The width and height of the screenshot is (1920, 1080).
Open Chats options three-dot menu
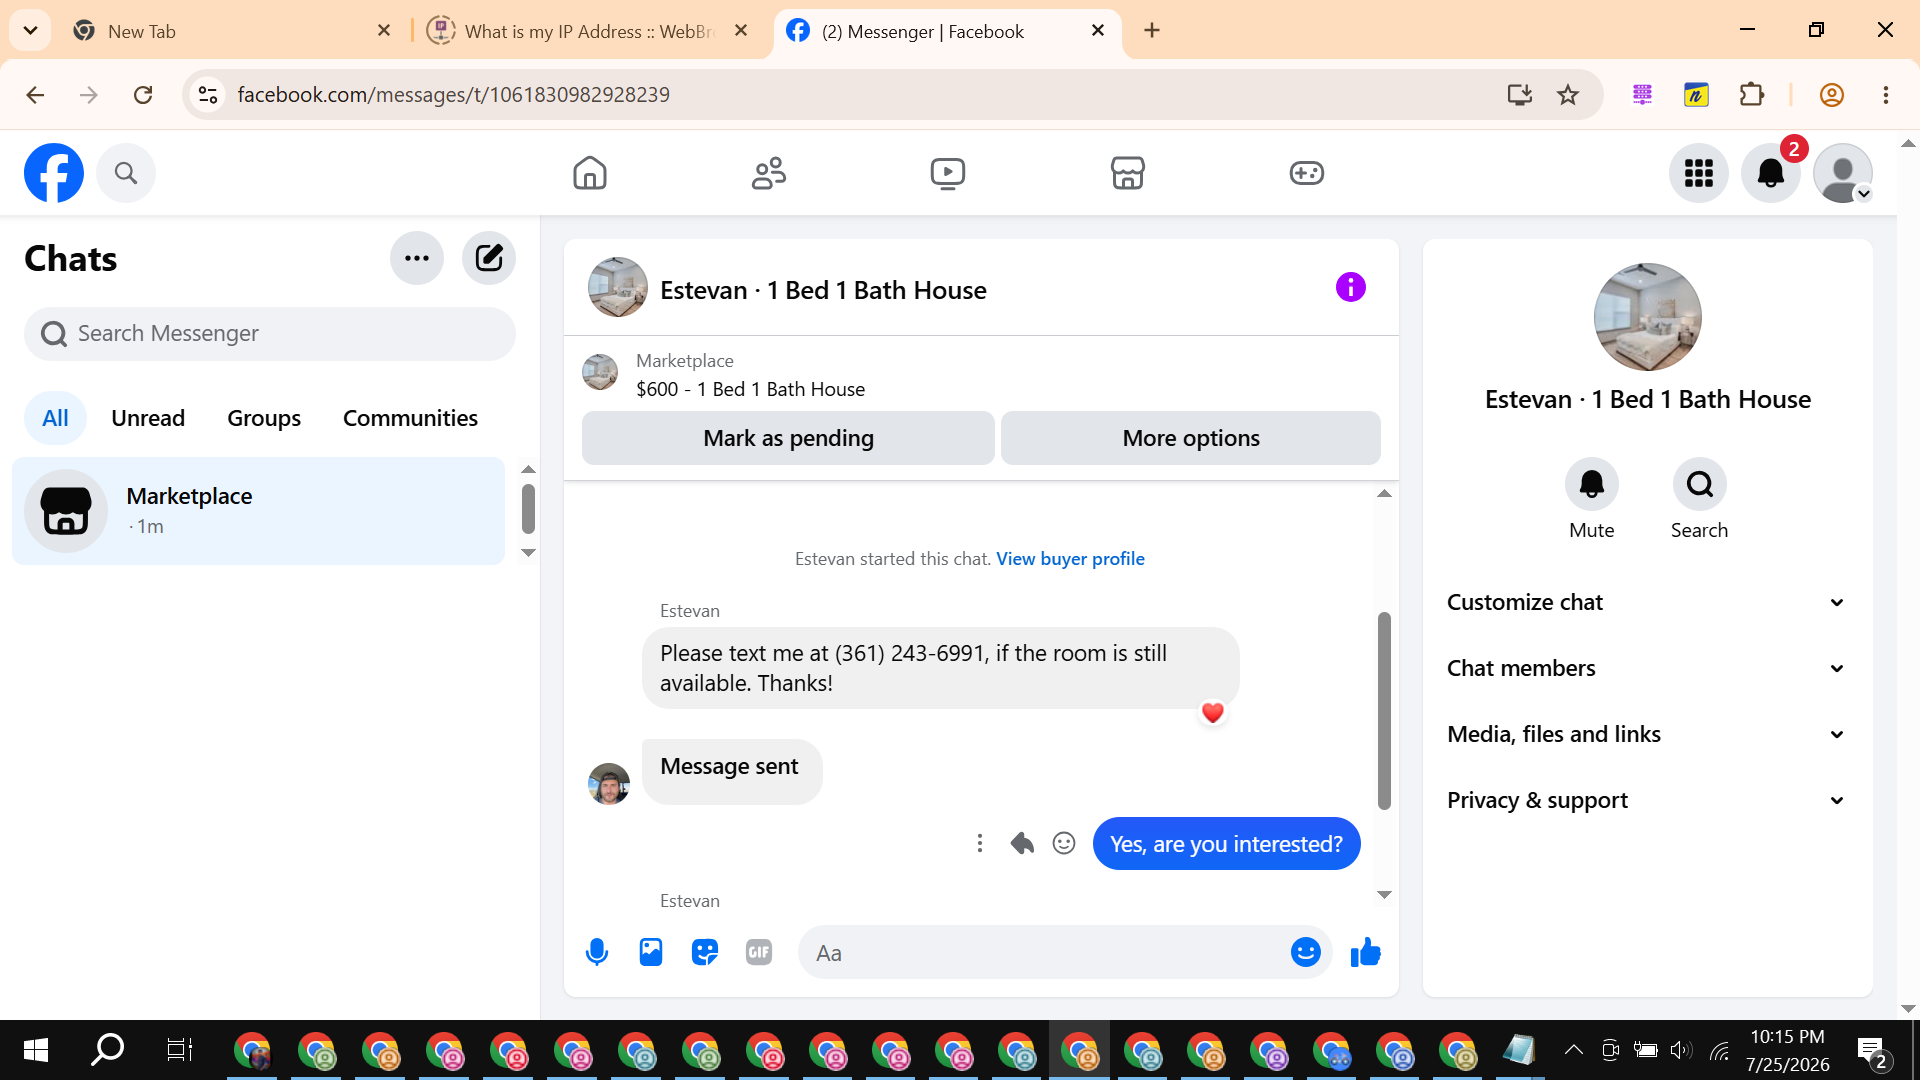417,258
